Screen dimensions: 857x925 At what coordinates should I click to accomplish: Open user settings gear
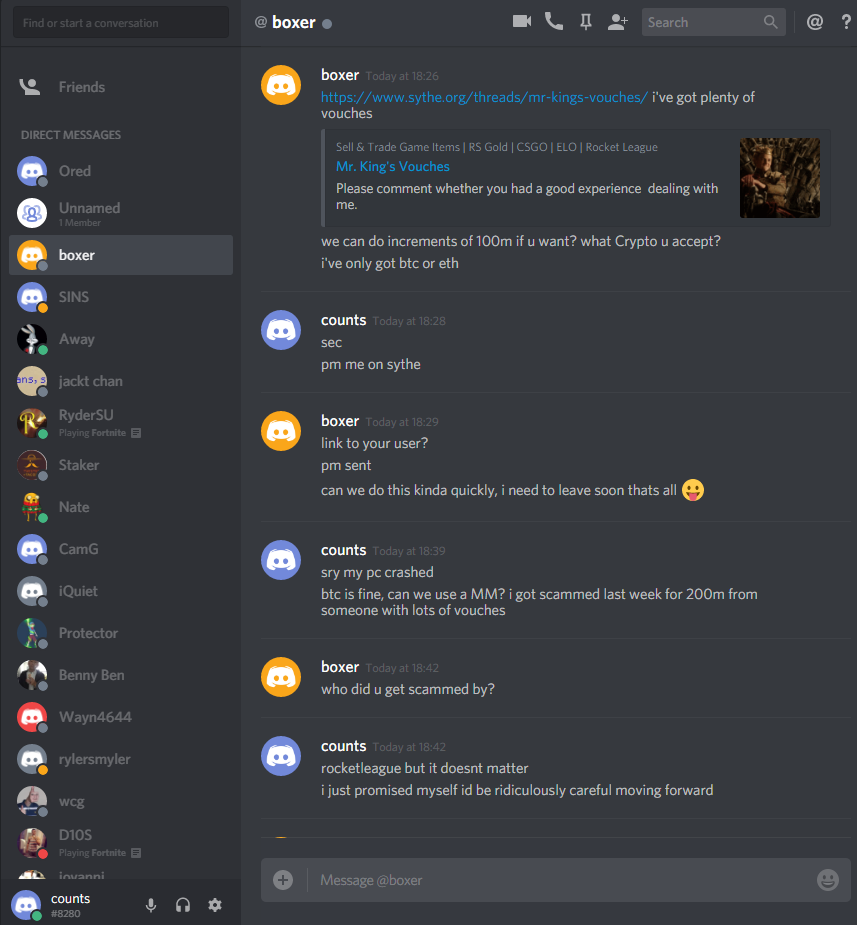215,905
